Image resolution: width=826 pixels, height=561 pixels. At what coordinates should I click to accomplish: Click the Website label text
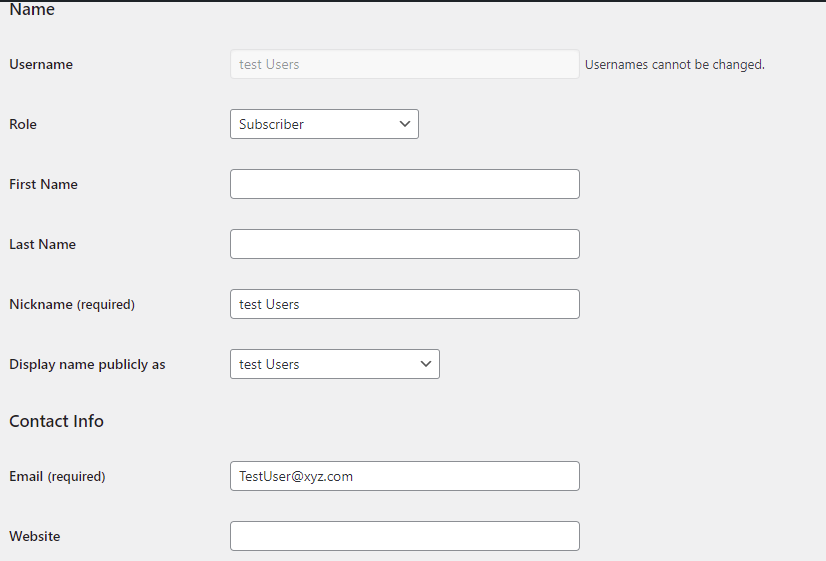(35, 536)
